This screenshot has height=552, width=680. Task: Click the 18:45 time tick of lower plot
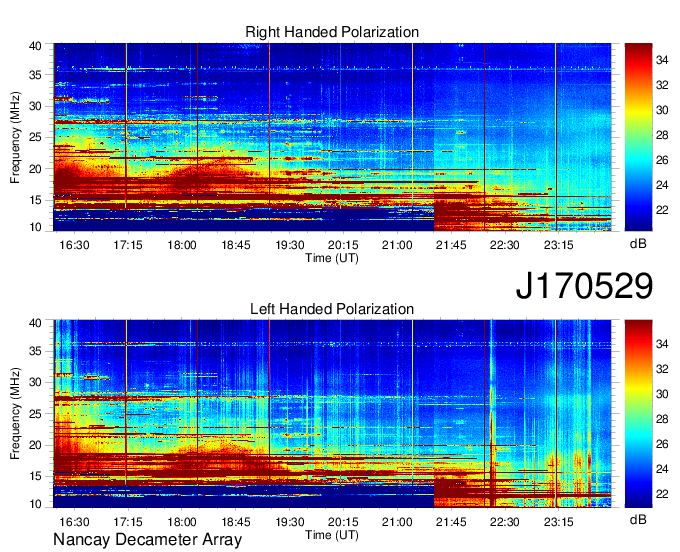(x=236, y=522)
